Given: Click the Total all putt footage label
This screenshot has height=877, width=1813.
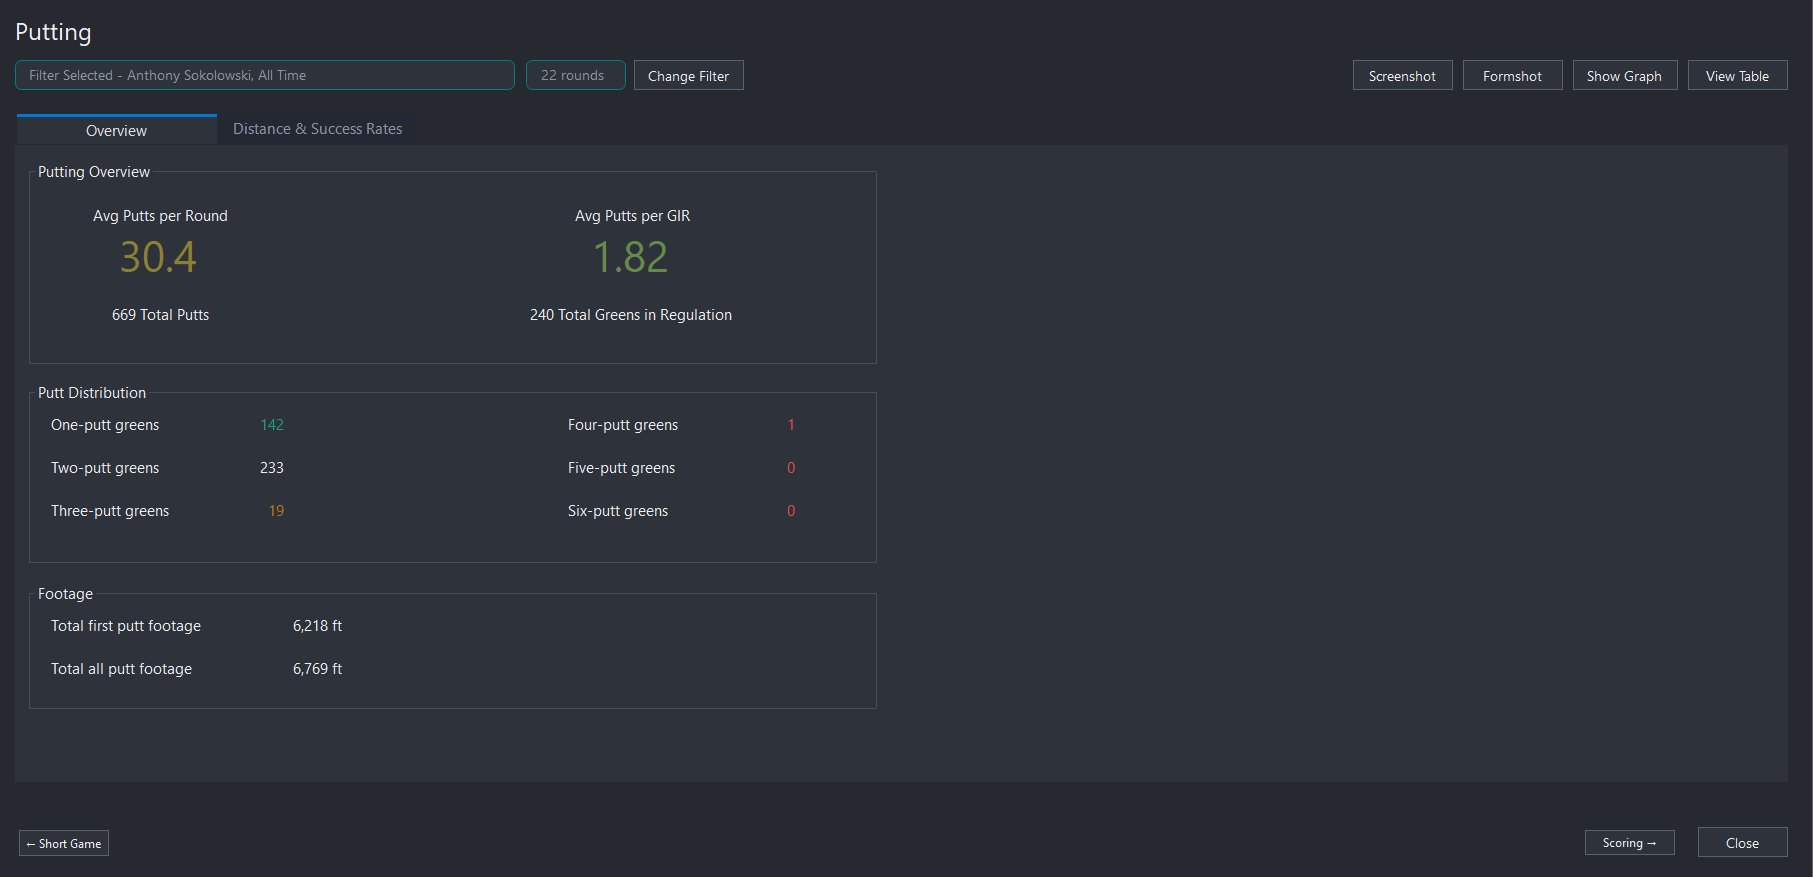Looking at the screenshot, I should 121,669.
